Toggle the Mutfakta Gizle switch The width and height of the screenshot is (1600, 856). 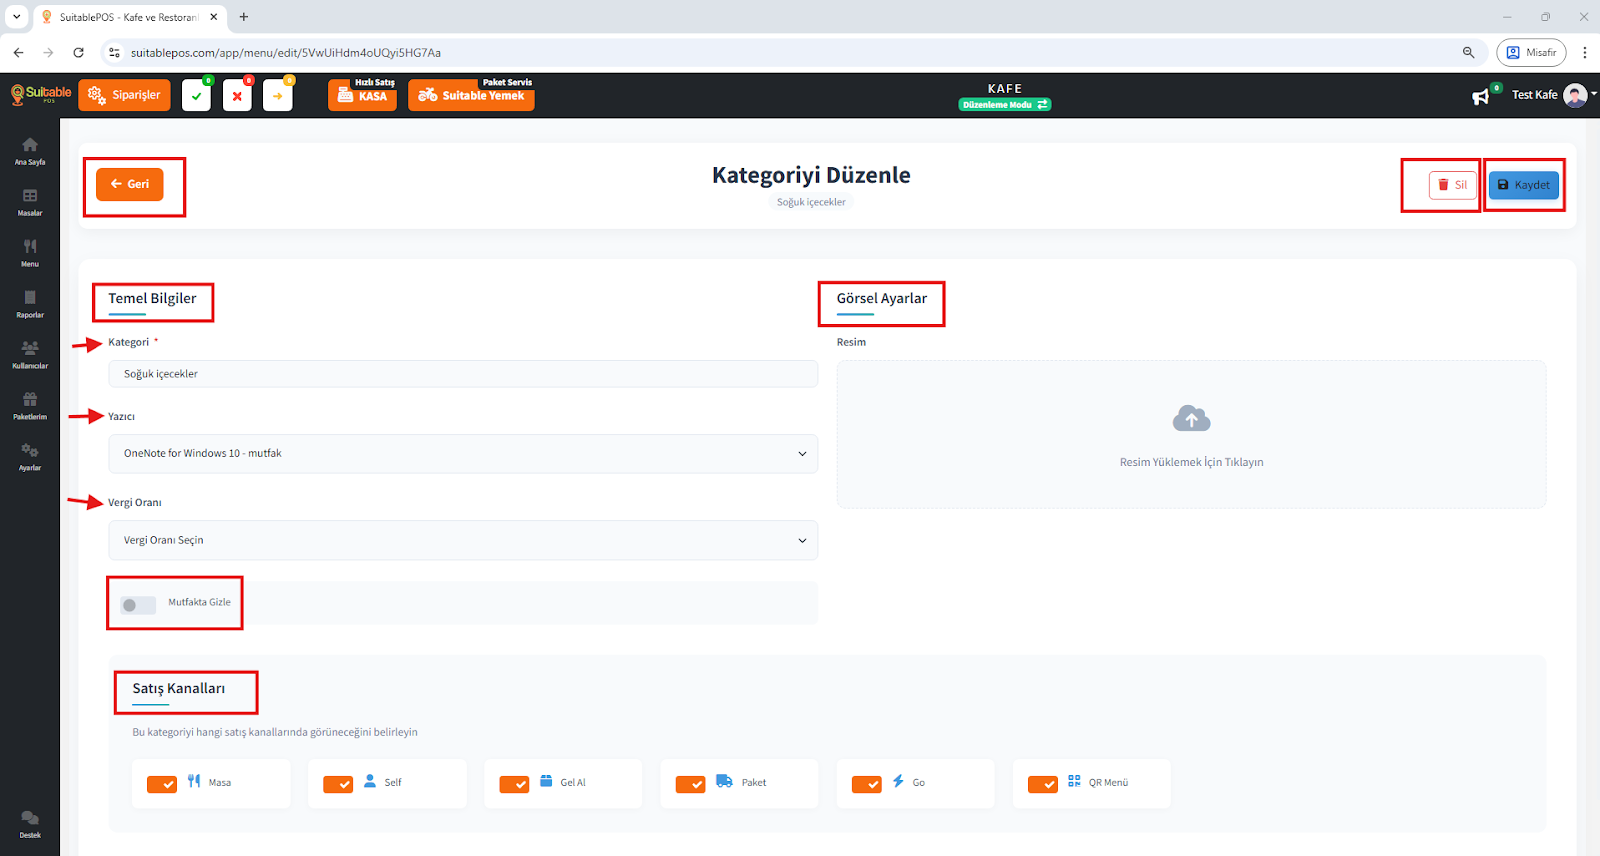pyautogui.click(x=138, y=605)
